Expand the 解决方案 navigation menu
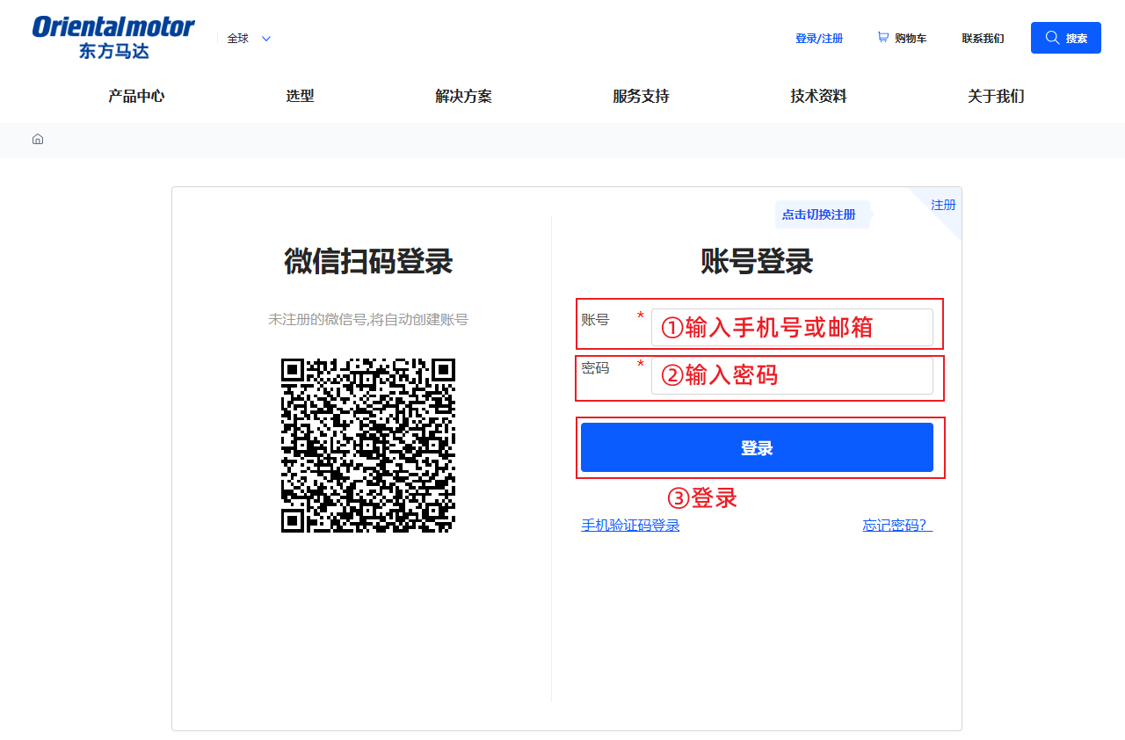 [463, 95]
